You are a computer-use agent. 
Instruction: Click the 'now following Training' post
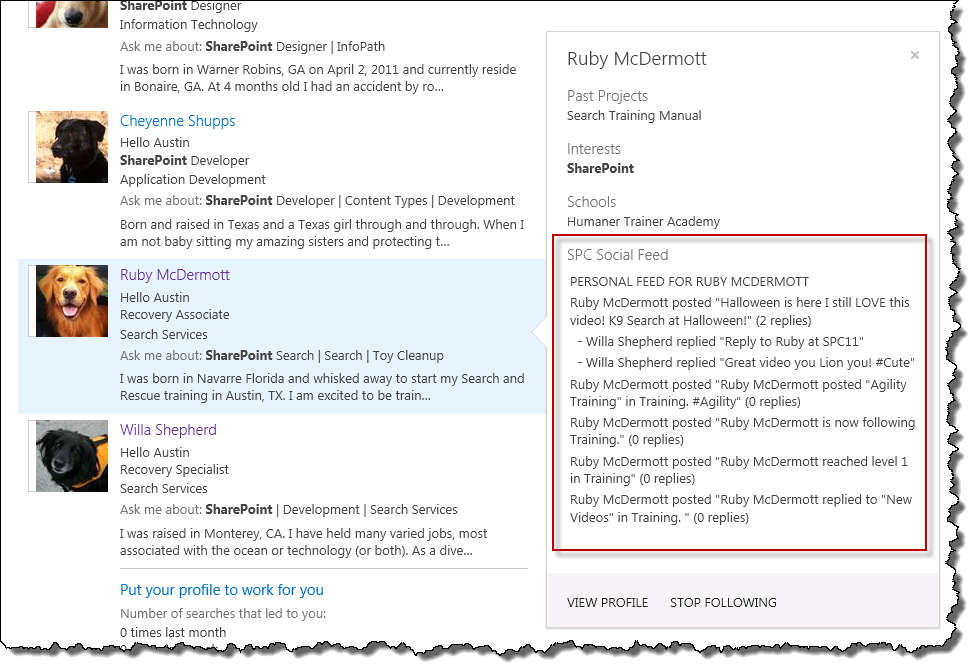742,432
